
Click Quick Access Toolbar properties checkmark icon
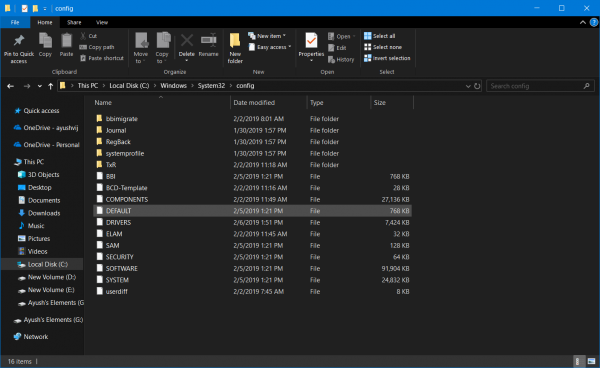(24, 8)
